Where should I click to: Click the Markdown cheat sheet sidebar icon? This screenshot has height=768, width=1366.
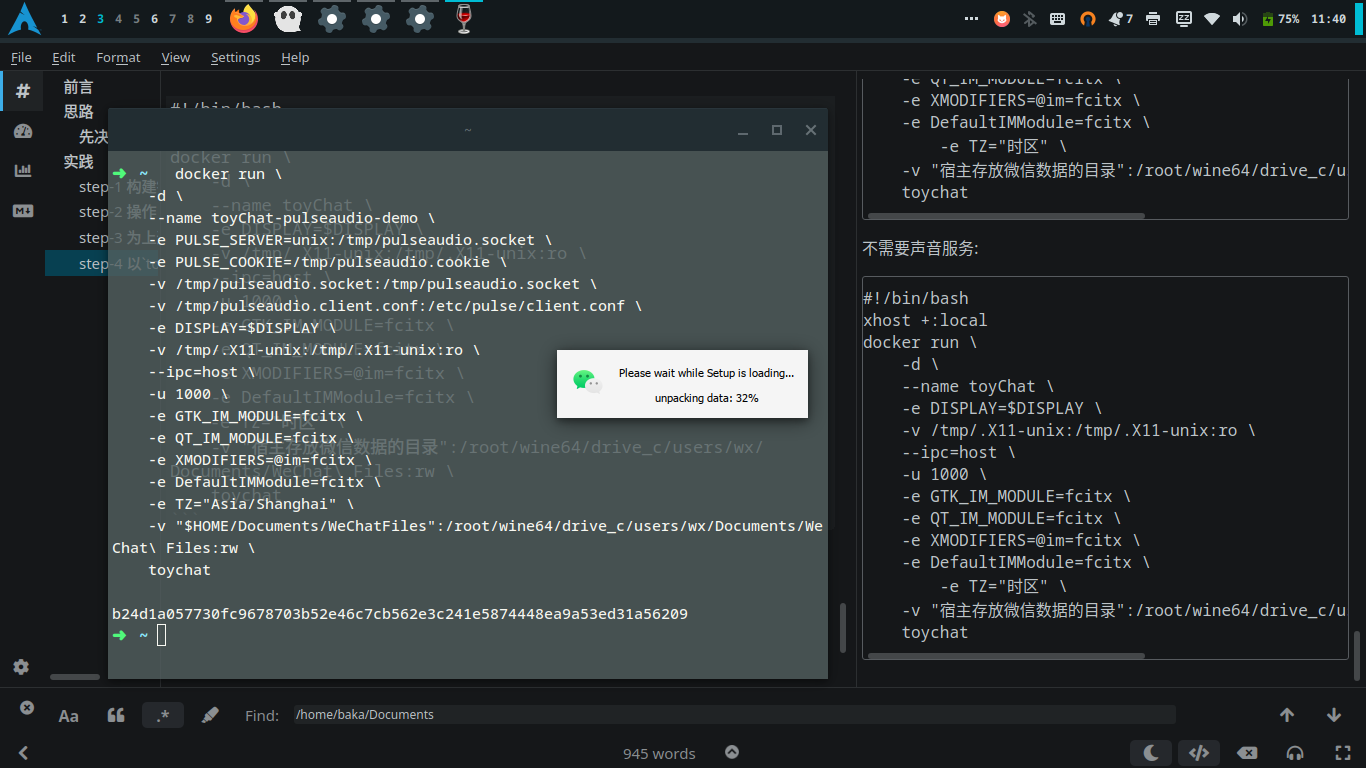click(22, 211)
